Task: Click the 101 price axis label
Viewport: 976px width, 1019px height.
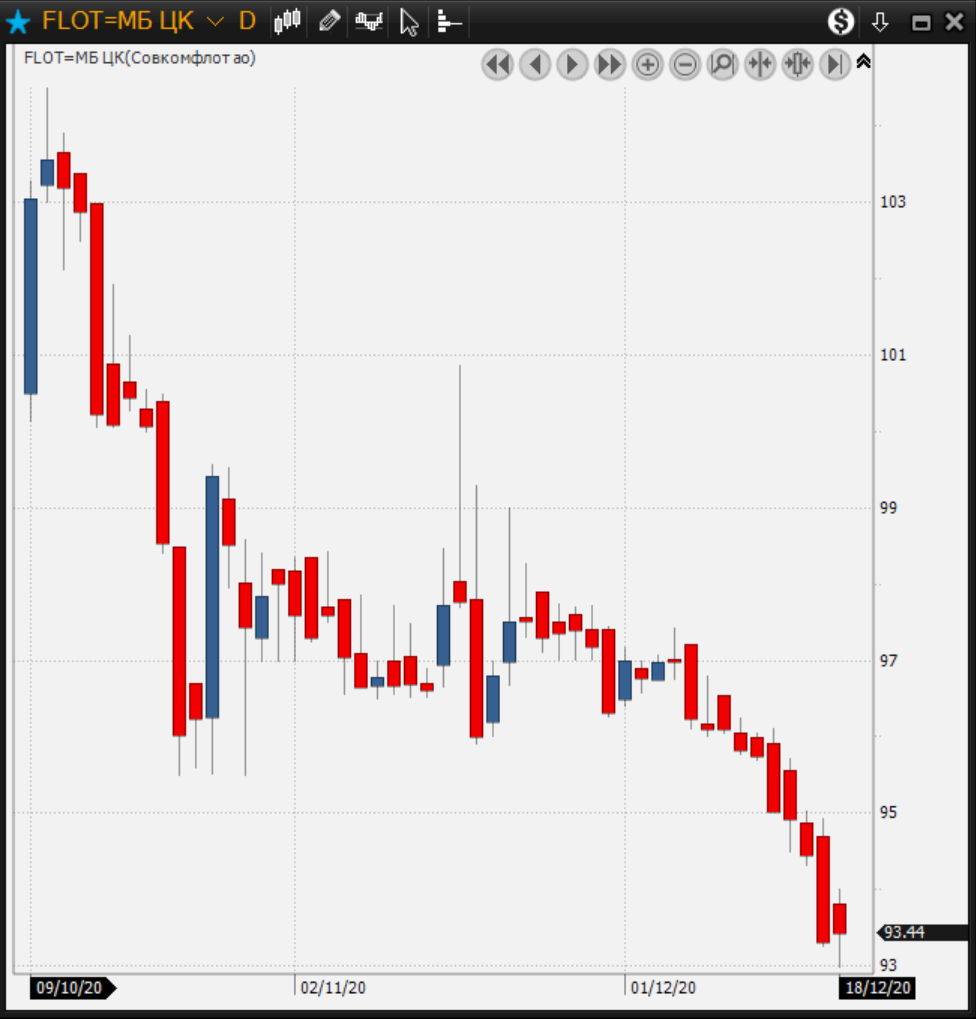Action: click(893, 355)
